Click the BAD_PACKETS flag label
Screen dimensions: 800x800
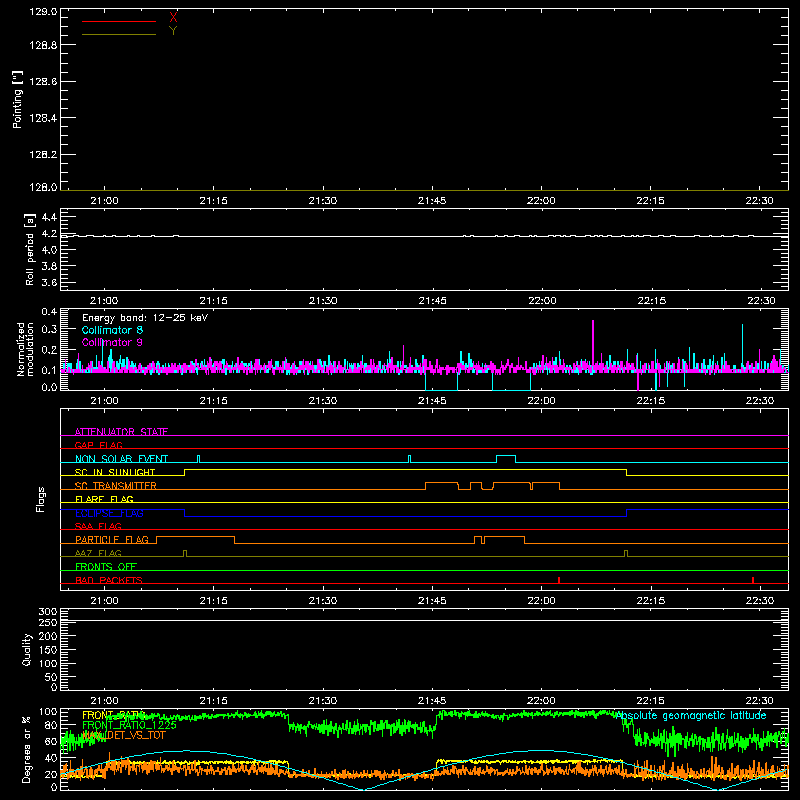(109, 580)
